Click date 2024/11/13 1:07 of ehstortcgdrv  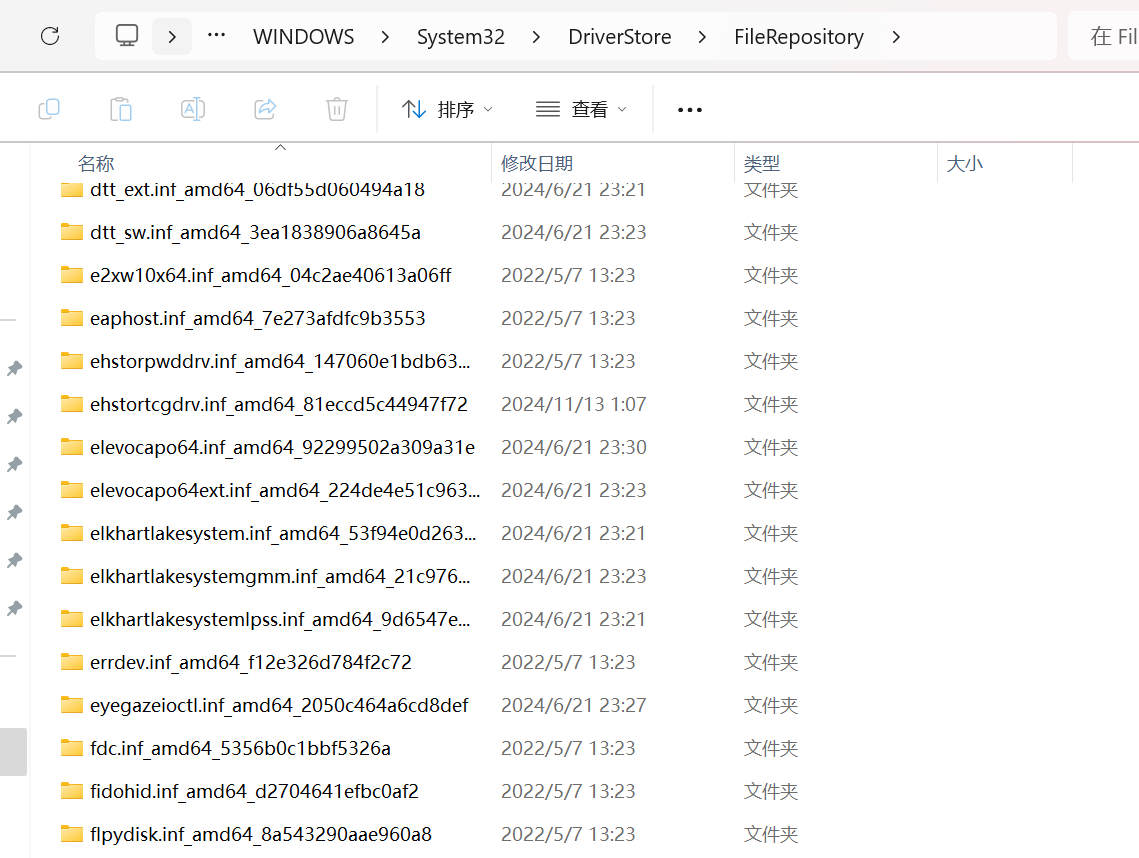(x=573, y=404)
